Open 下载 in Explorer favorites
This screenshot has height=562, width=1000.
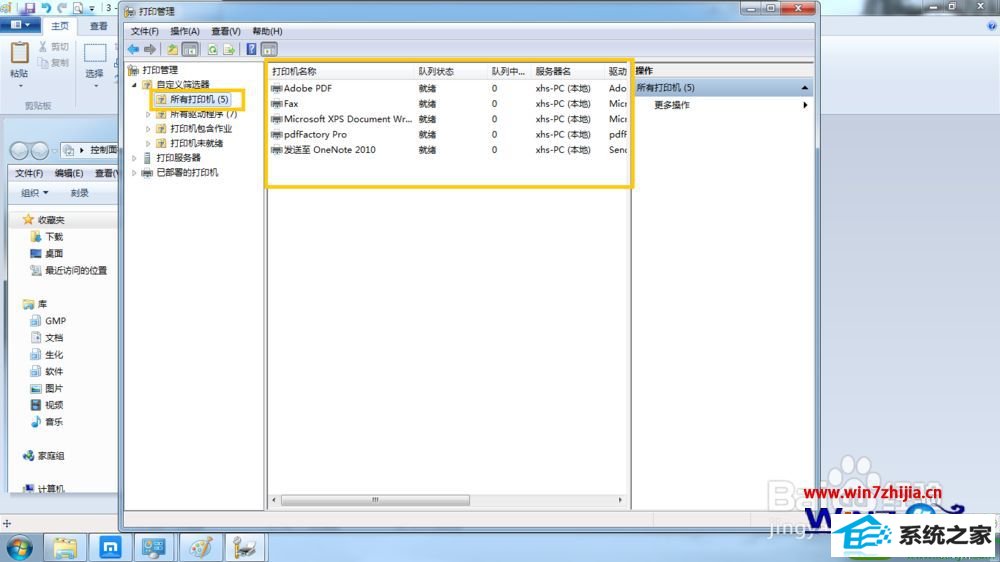pos(47,237)
